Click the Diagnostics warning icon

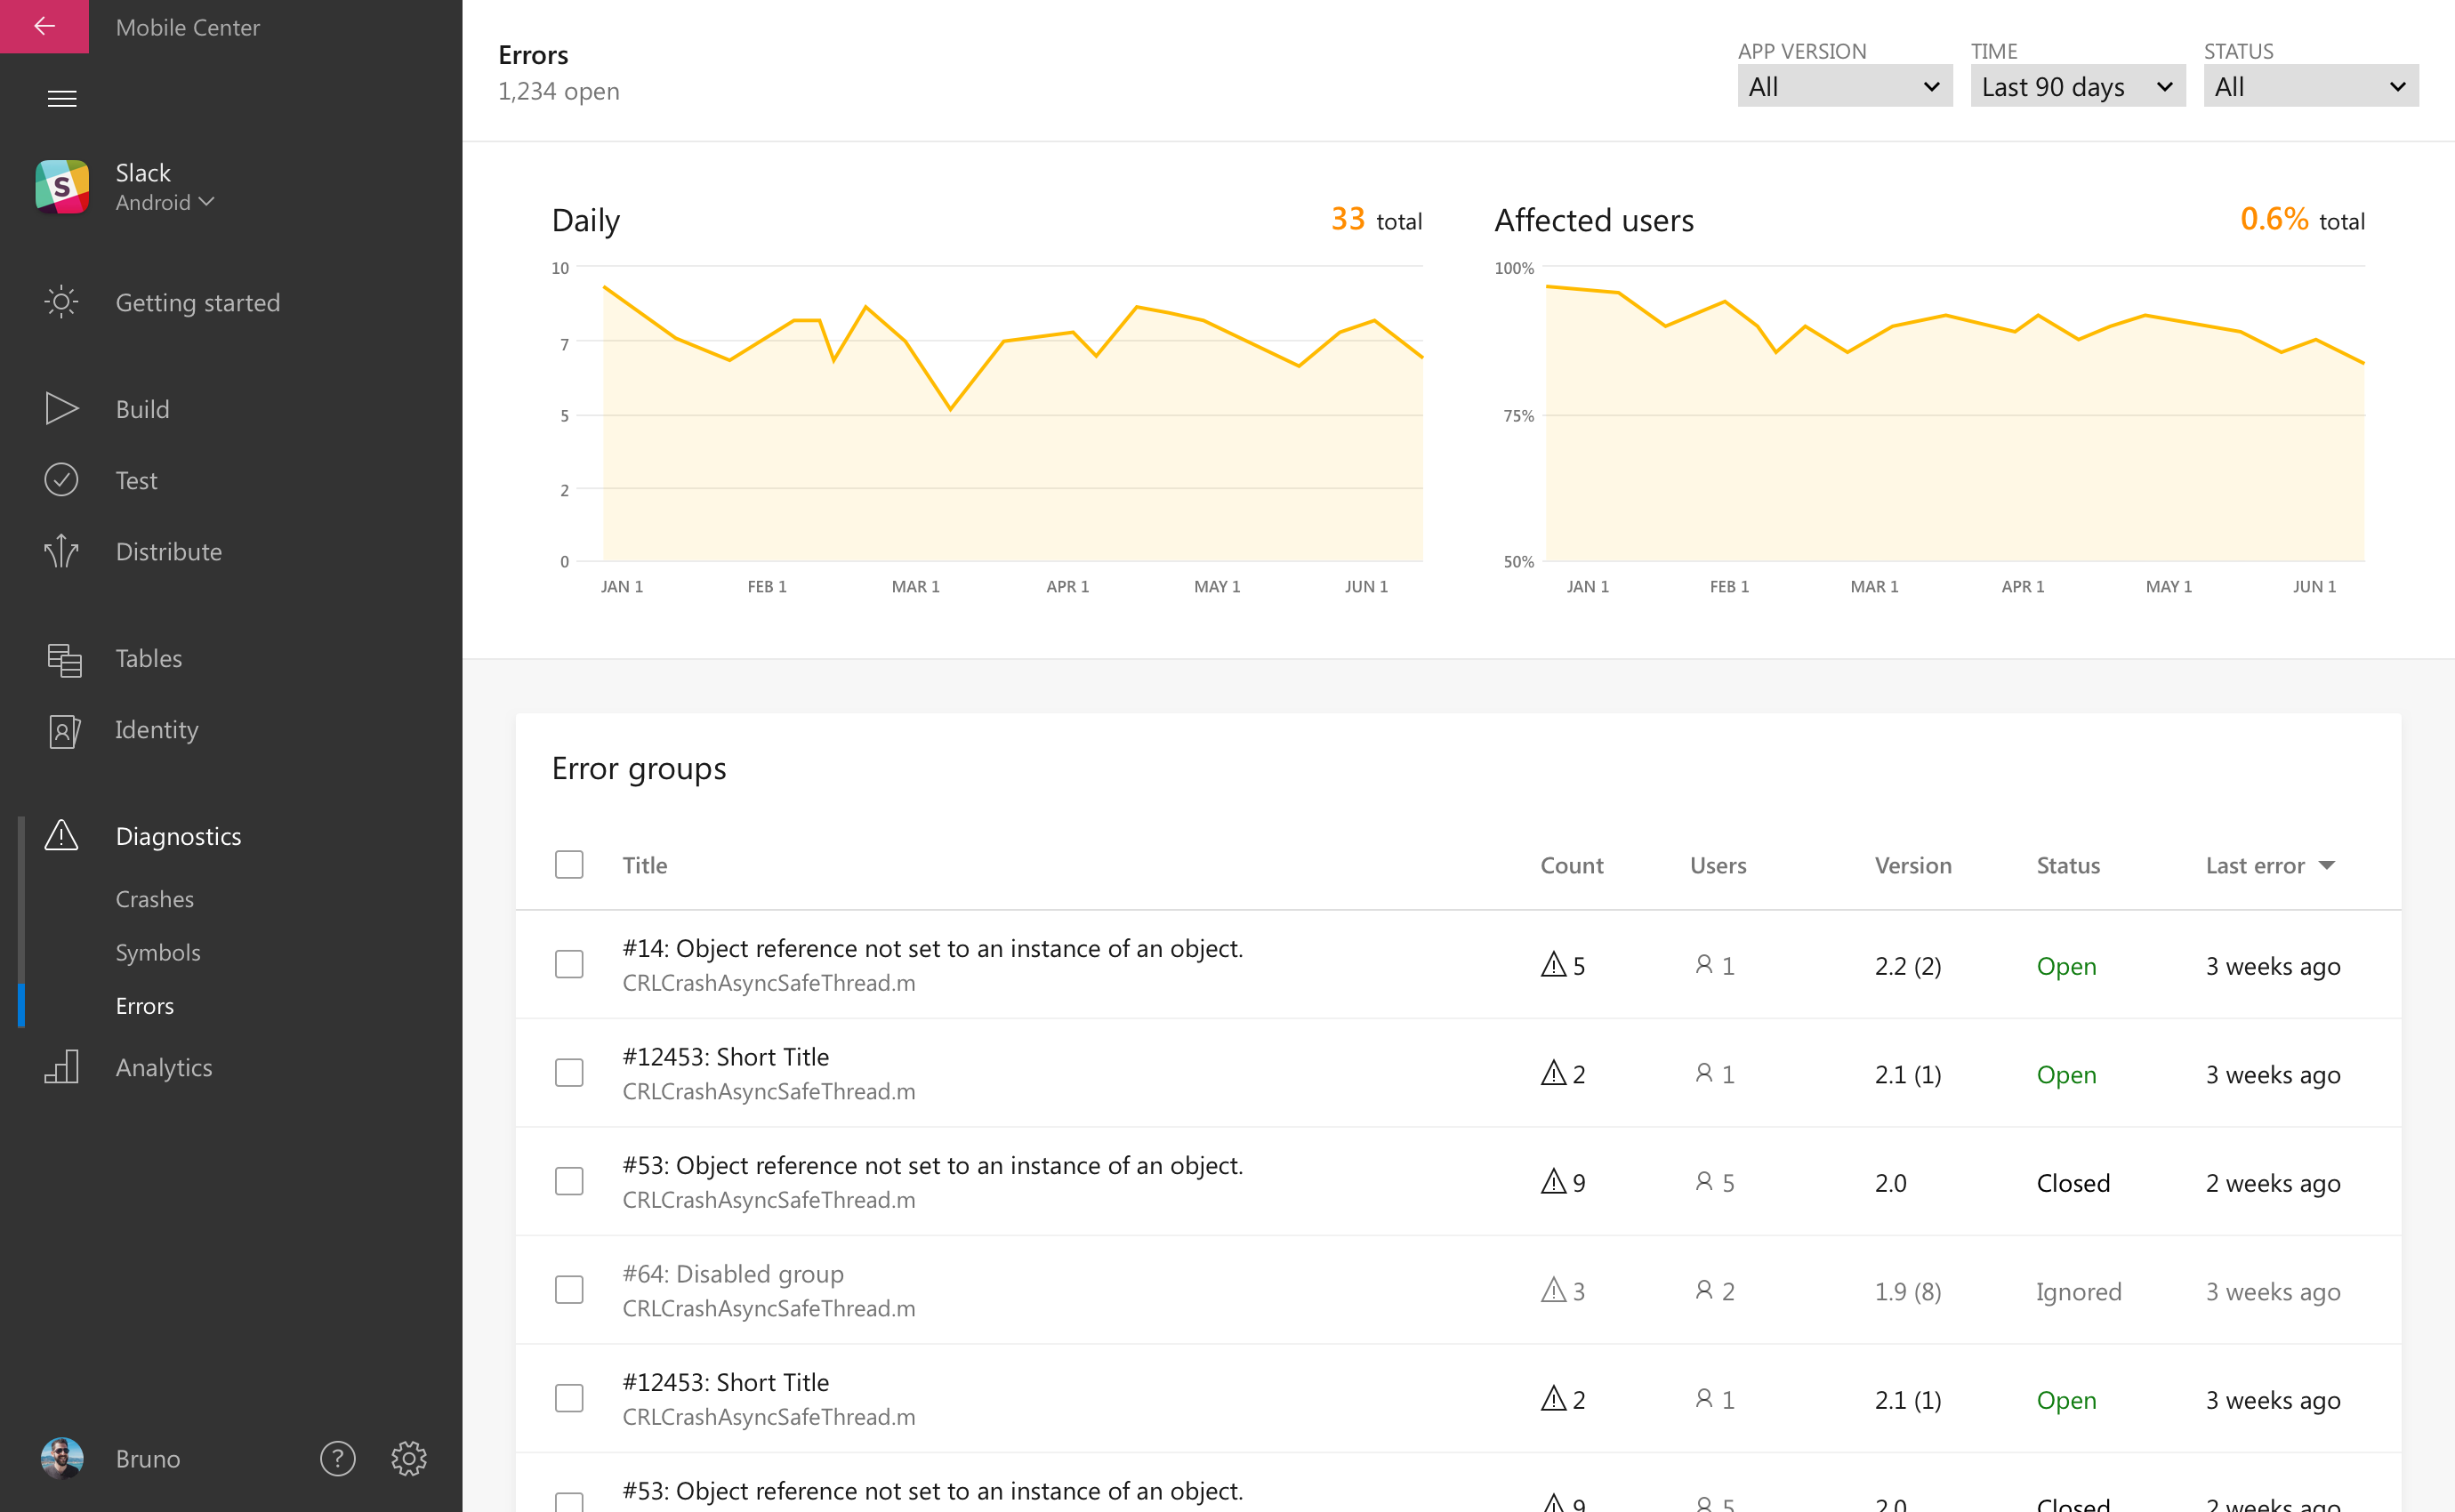[x=61, y=835]
